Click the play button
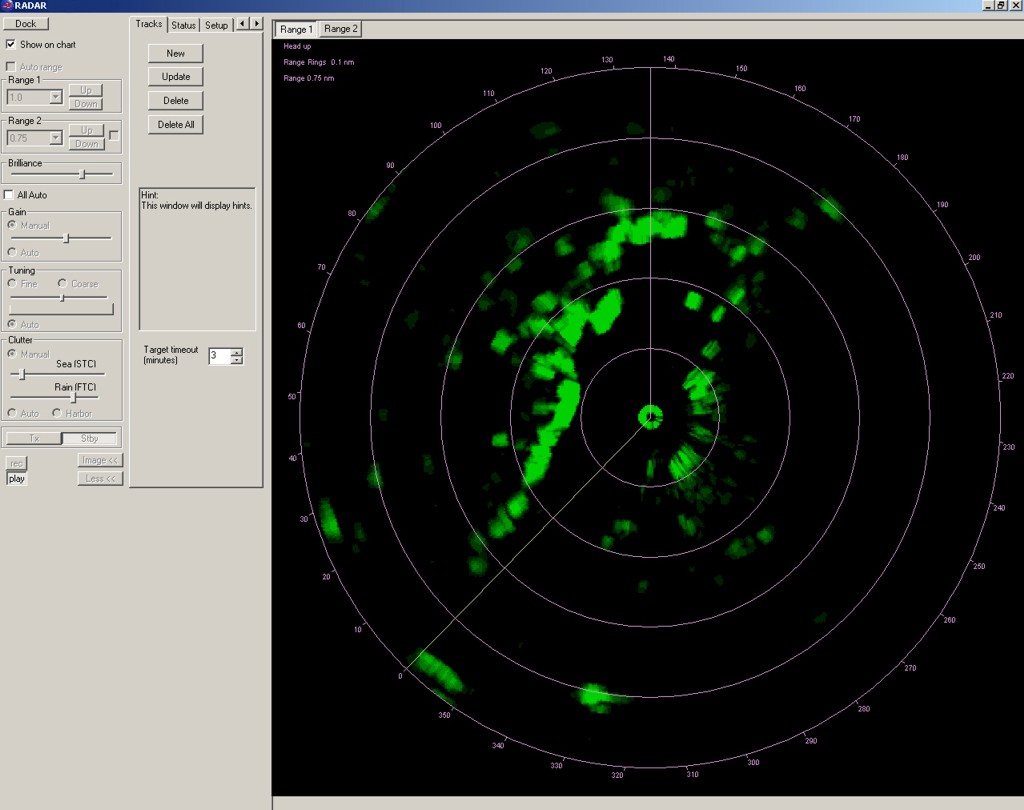Image resolution: width=1024 pixels, height=810 pixels. (16, 479)
